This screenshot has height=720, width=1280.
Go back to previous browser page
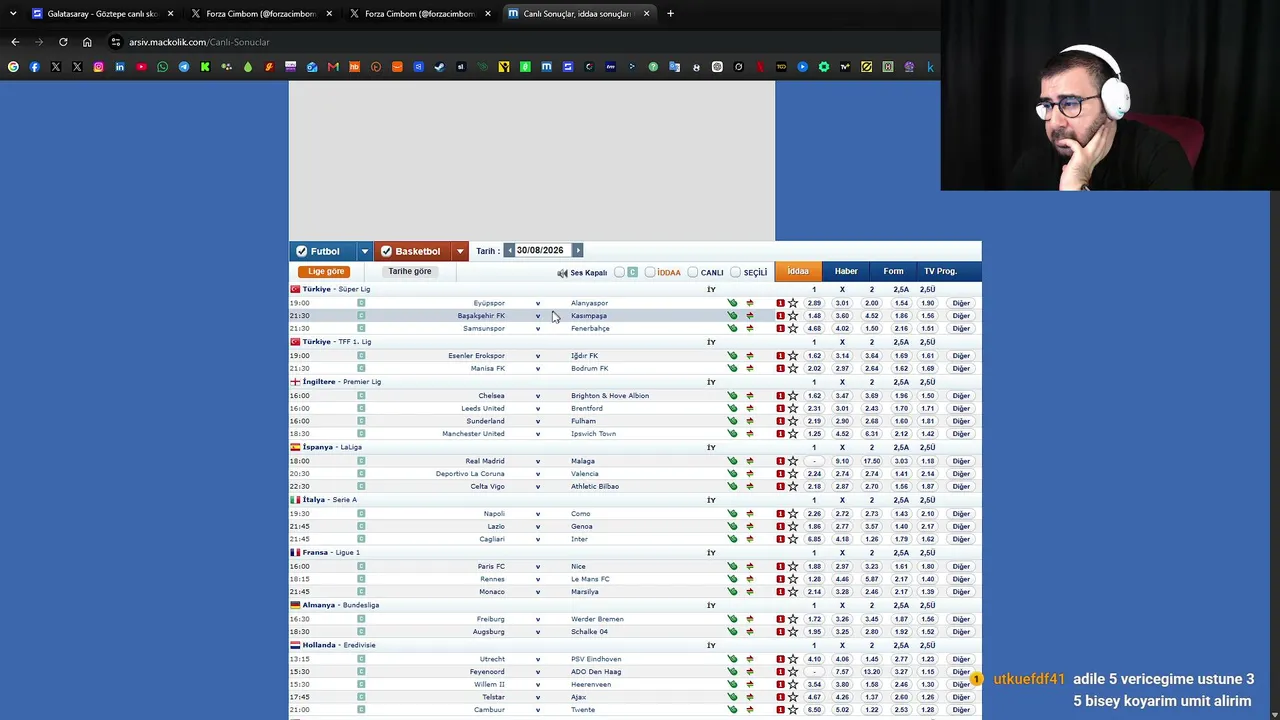15,42
